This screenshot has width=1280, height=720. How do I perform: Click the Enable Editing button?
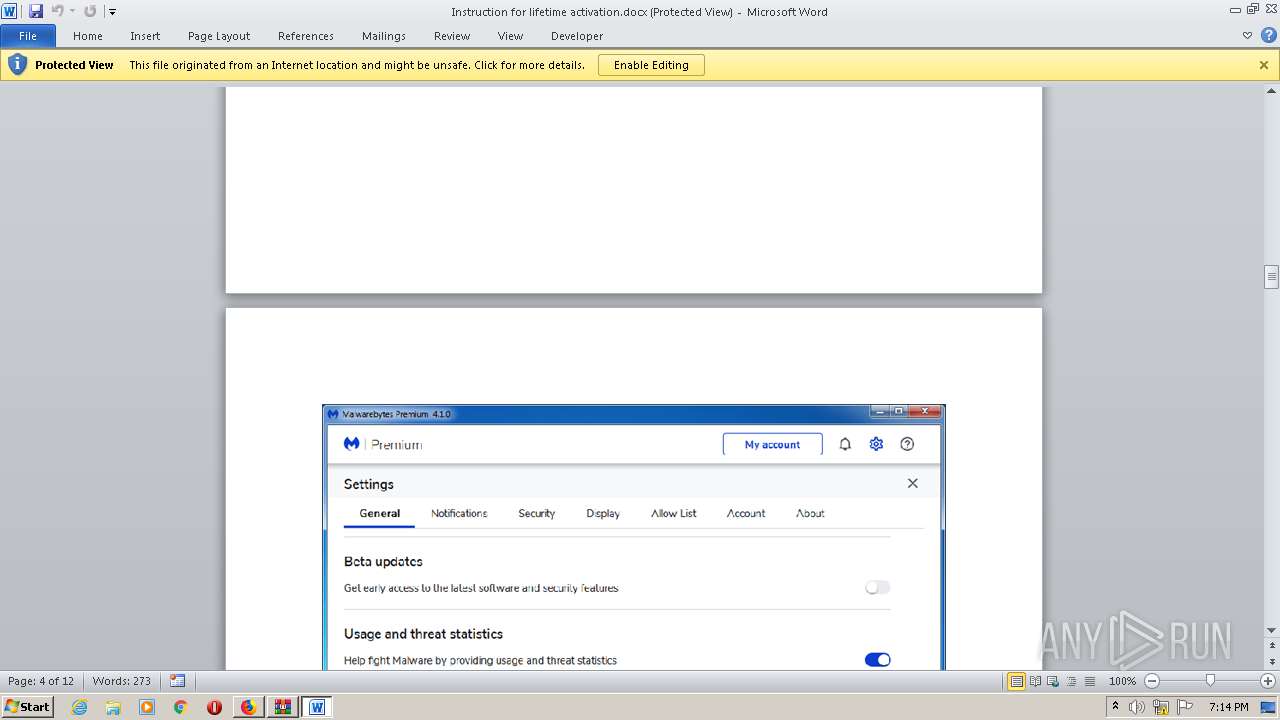tap(651, 65)
